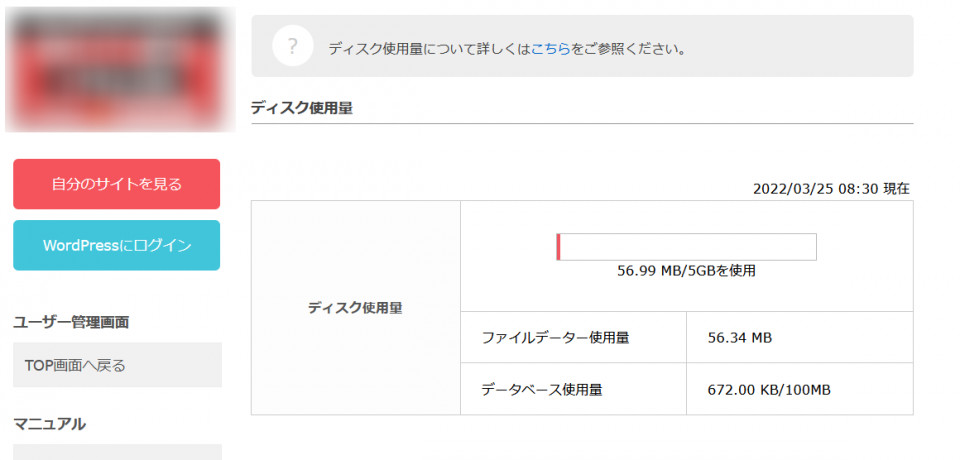
Task: Click the red filled portion of usage bar
Action: (x=558, y=247)
